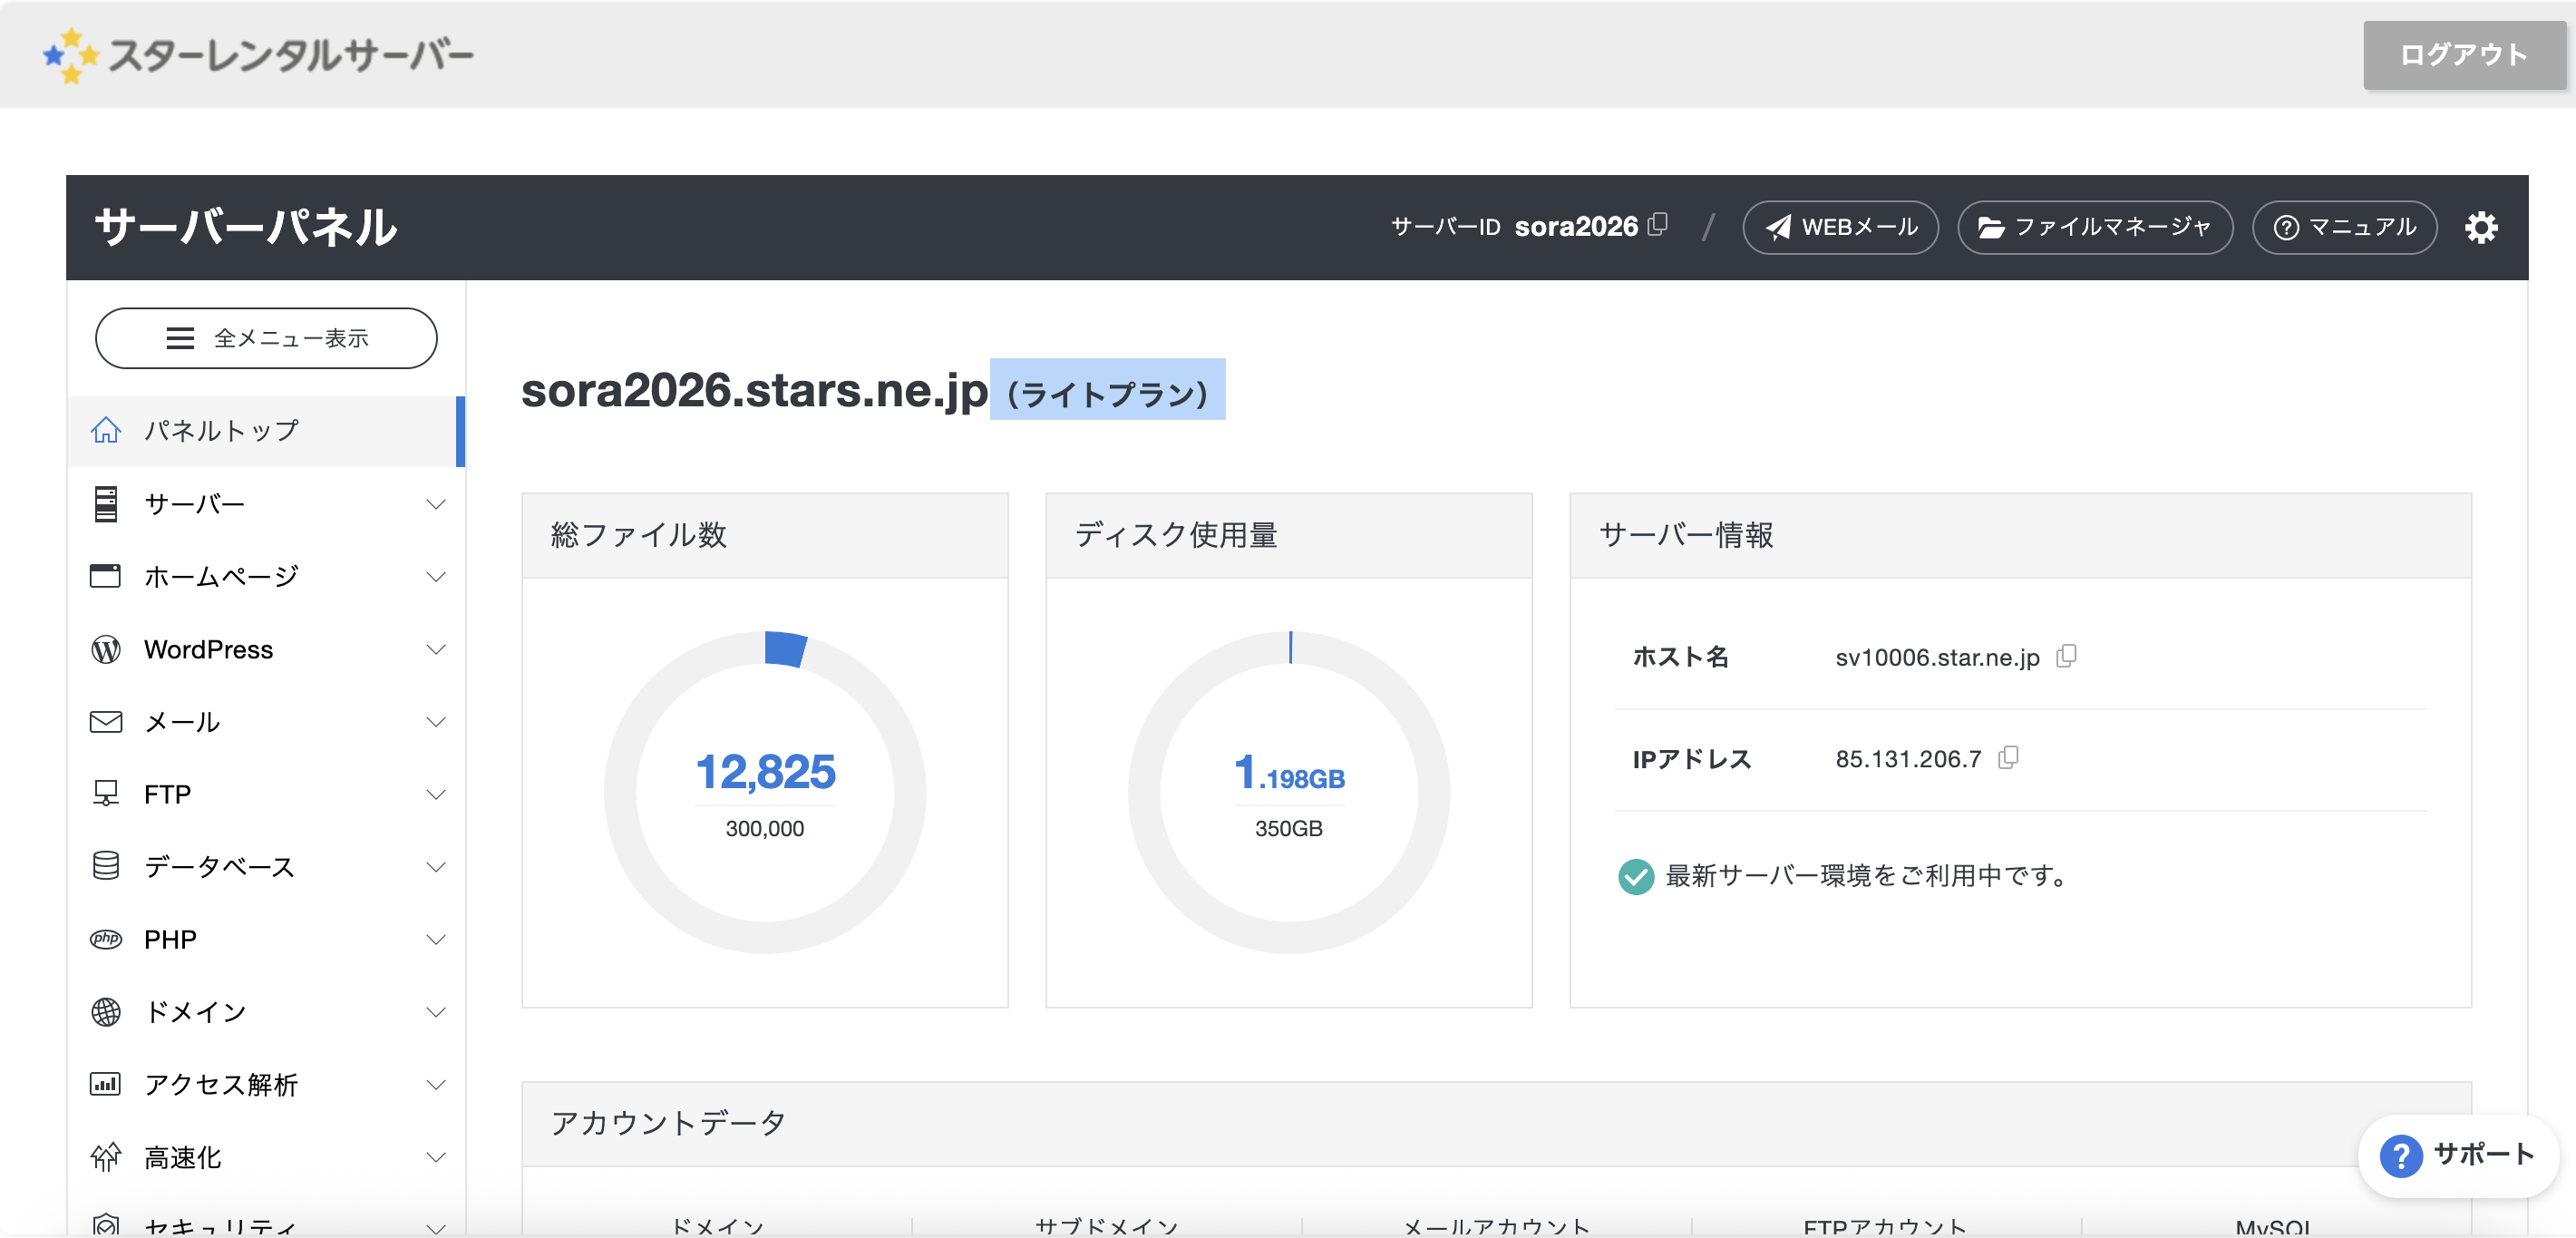2576x1238 pixels.
Task: Expand the ホームページ menu chevron
Action: (436, 577)
